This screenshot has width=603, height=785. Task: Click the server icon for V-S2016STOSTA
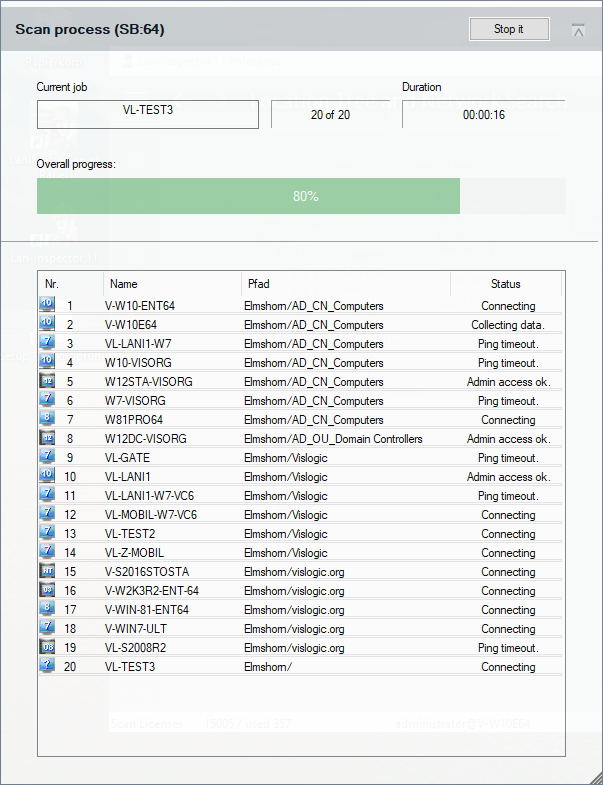click(x=47, y=572)
